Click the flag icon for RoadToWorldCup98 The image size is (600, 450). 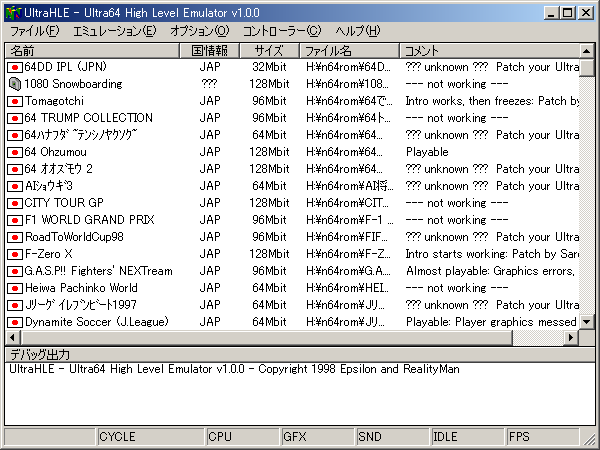click(15, 237)
